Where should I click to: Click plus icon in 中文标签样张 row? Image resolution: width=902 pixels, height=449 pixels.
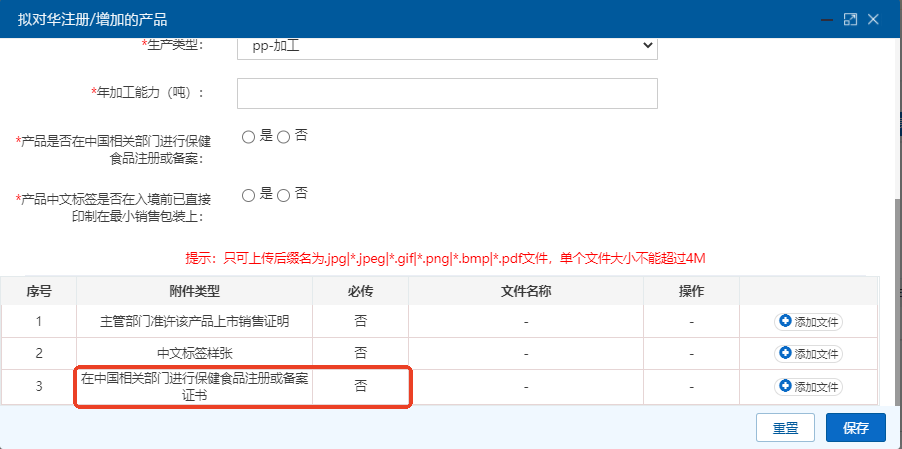(785, 352)
